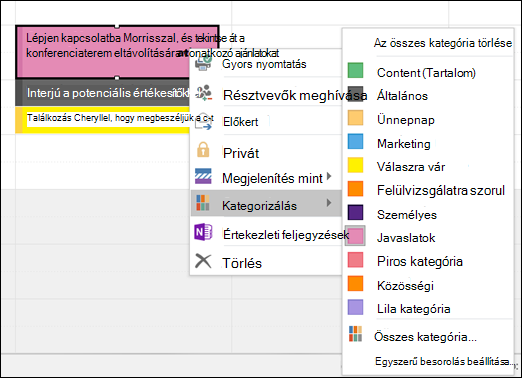Pick the dark gray Általános swatch
522x378 pixels.
[355, 94]
